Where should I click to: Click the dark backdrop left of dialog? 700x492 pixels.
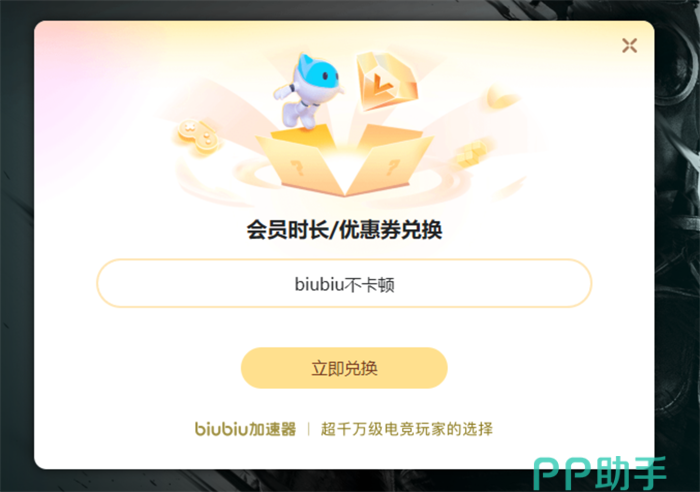(x=17, y=246)
